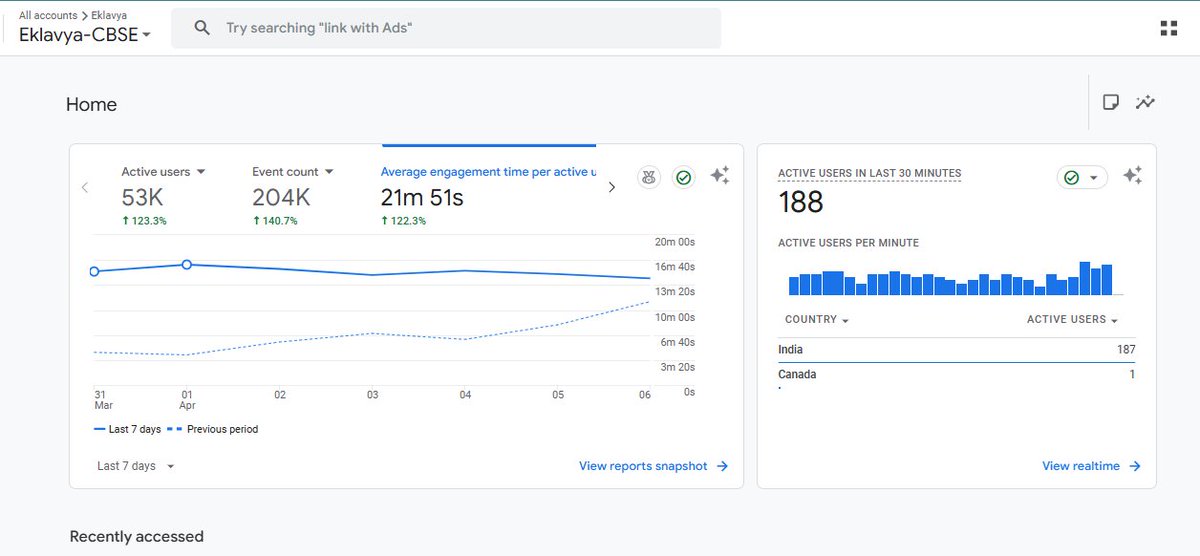Viewport: 1200px width, 556px height.
Task: Open the Google apps grid icon
Action: [x=1168, y=28]
